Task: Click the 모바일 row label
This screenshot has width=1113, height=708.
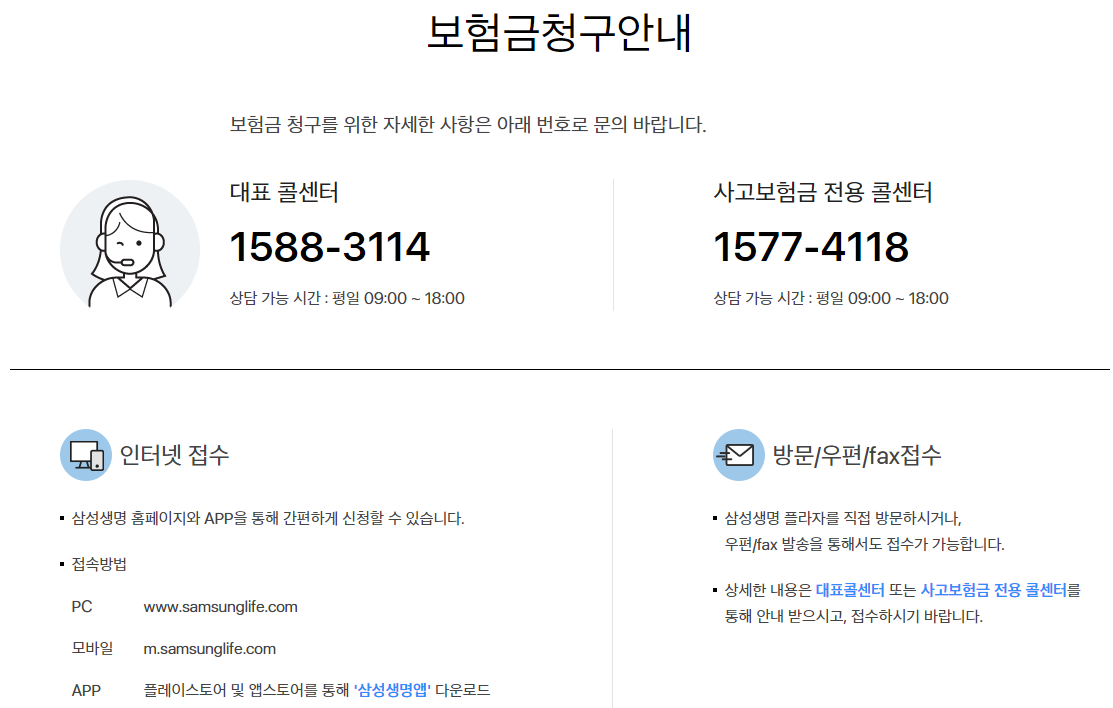Action: pos(92,648)
